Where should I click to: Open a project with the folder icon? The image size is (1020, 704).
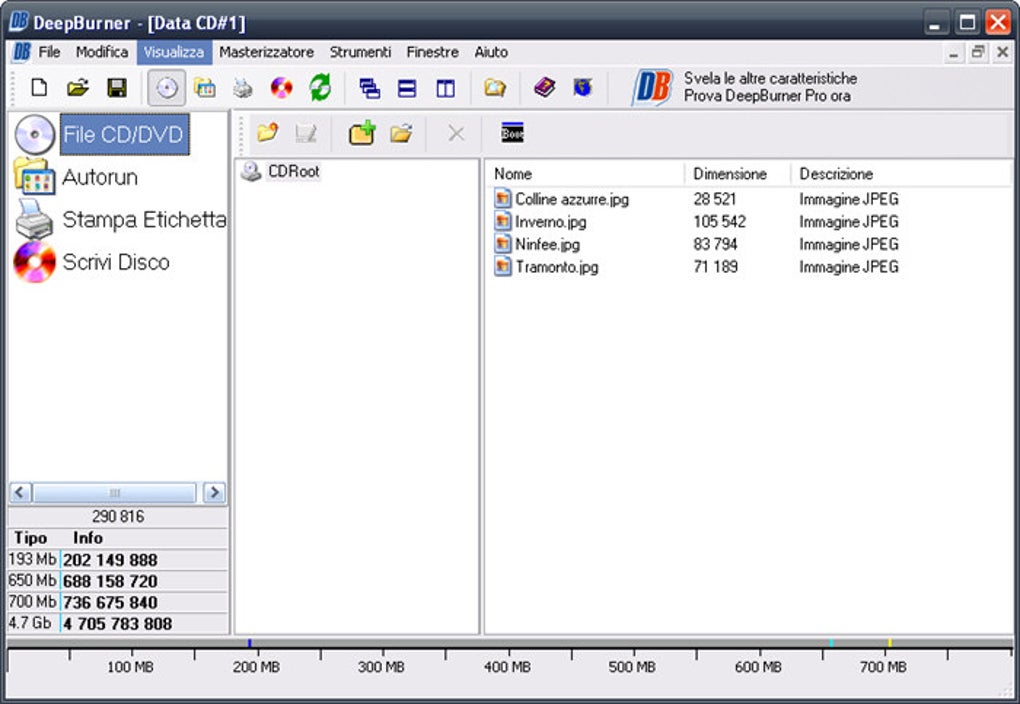click(x=78, y=88)
